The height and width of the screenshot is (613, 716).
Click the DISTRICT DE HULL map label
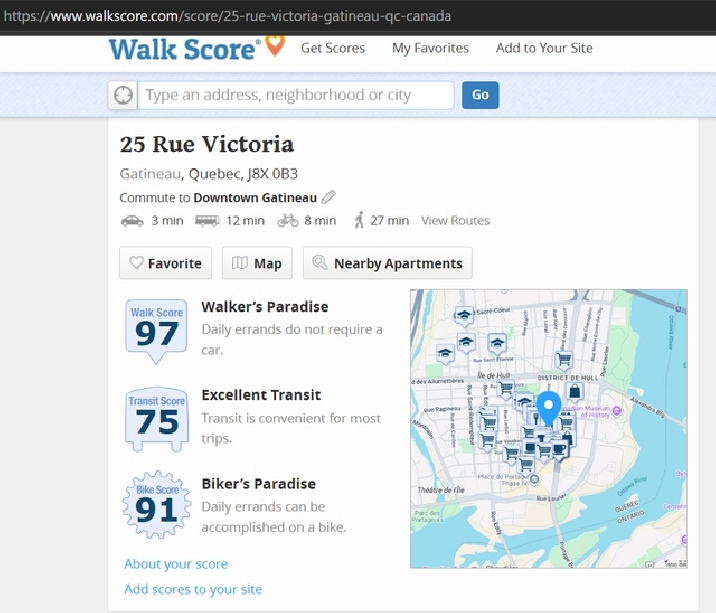coord(568,378)
